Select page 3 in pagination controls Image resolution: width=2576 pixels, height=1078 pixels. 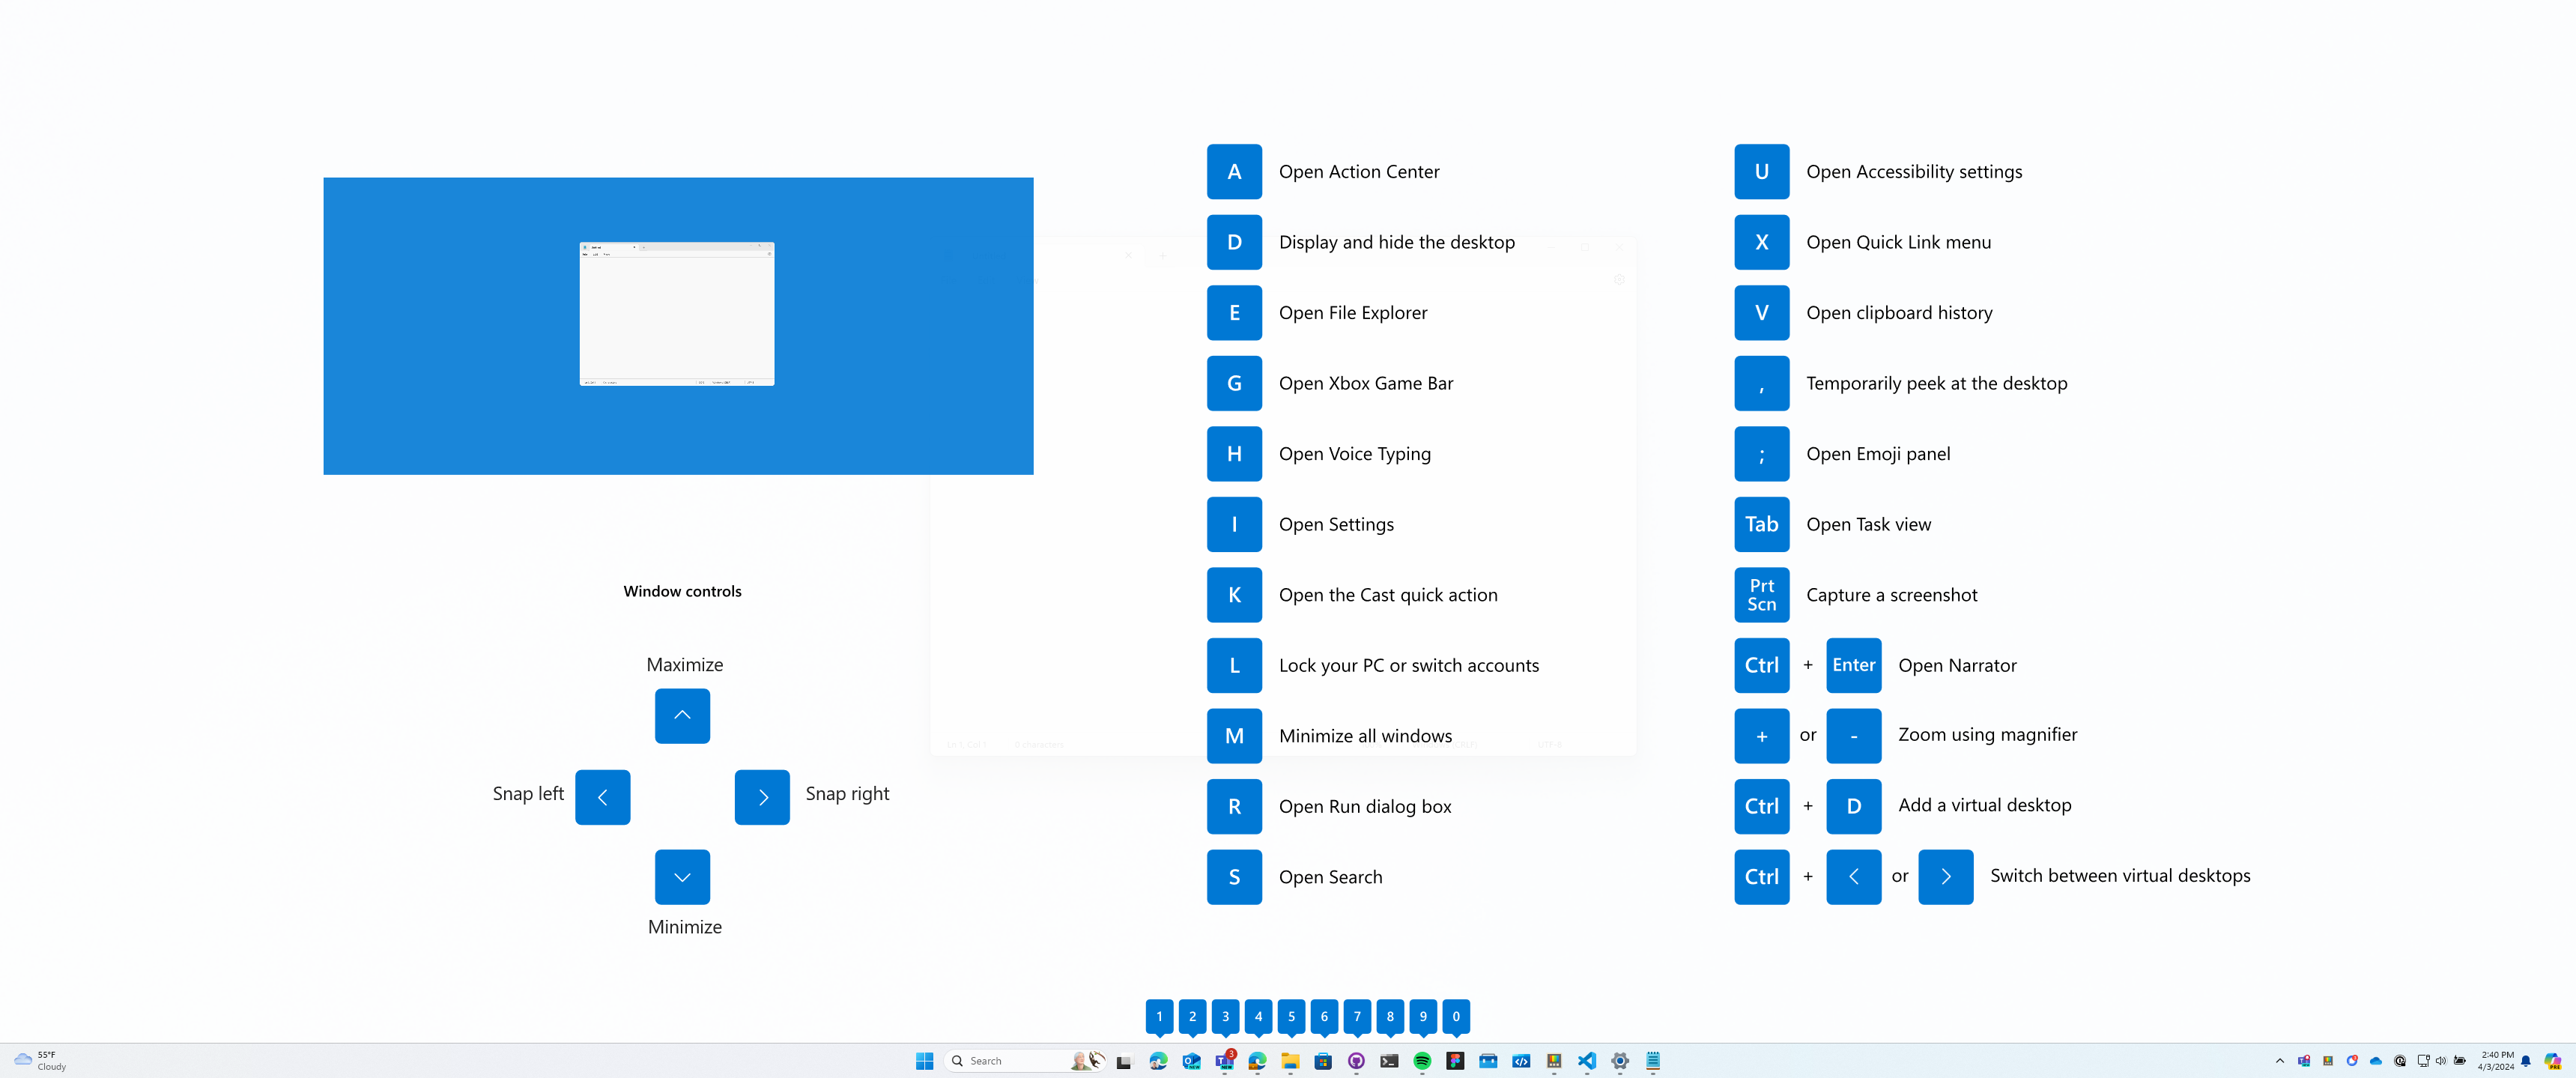pyautogui.click(x=1225, y=1016)
